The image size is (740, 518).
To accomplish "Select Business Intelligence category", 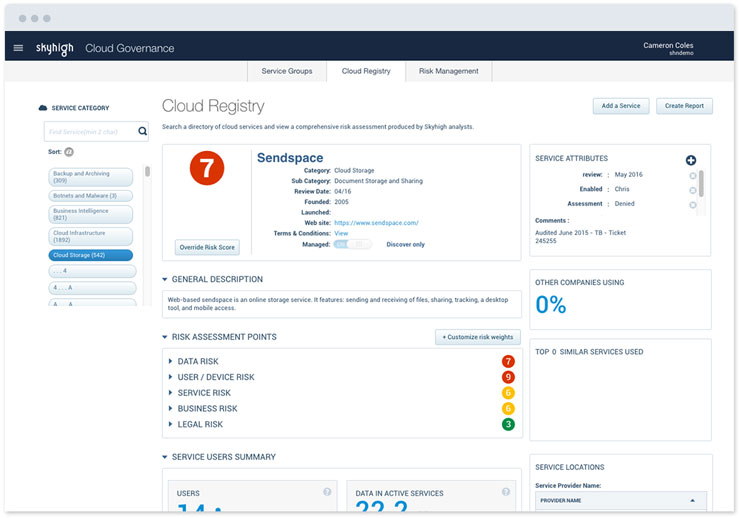I will tap(91, 214).
